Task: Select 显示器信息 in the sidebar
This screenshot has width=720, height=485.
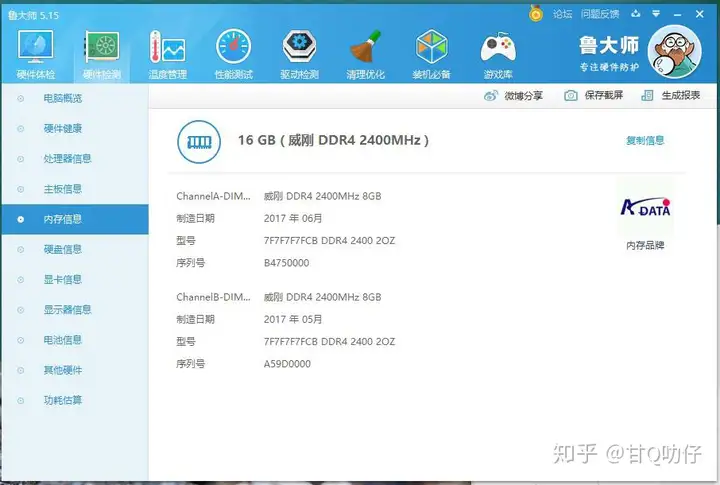Action: tap(75, 310)
